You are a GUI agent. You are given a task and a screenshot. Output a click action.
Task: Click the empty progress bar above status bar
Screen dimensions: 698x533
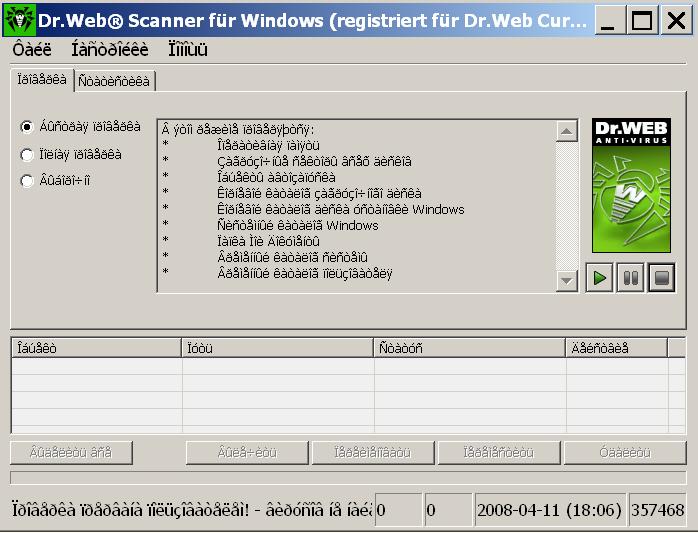tap(348, 478)
